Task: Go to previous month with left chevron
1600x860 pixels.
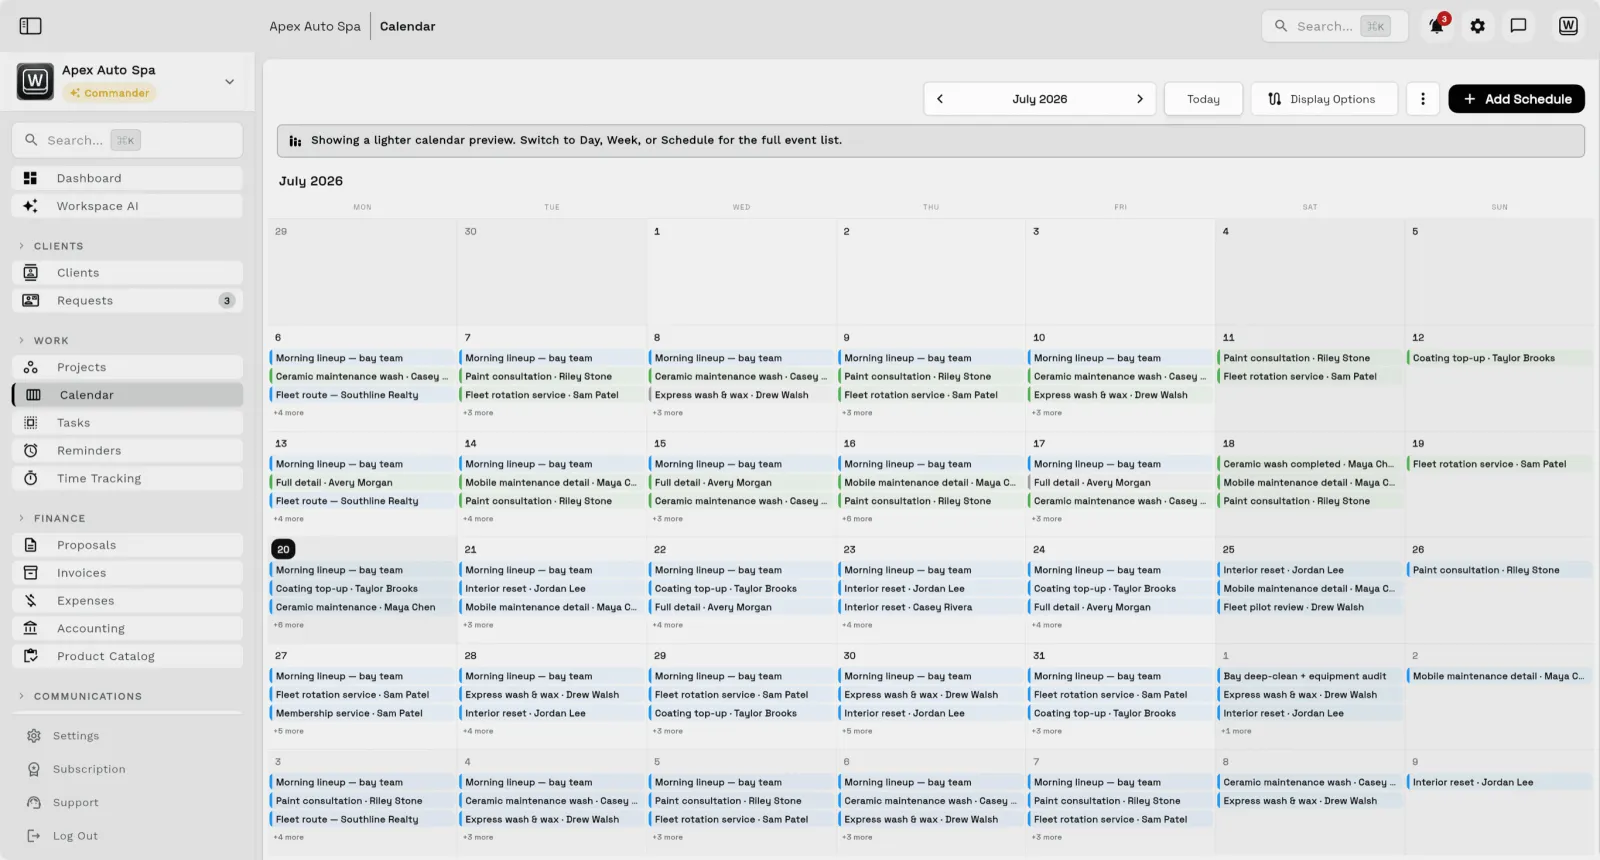Action: tap(940, 99)
